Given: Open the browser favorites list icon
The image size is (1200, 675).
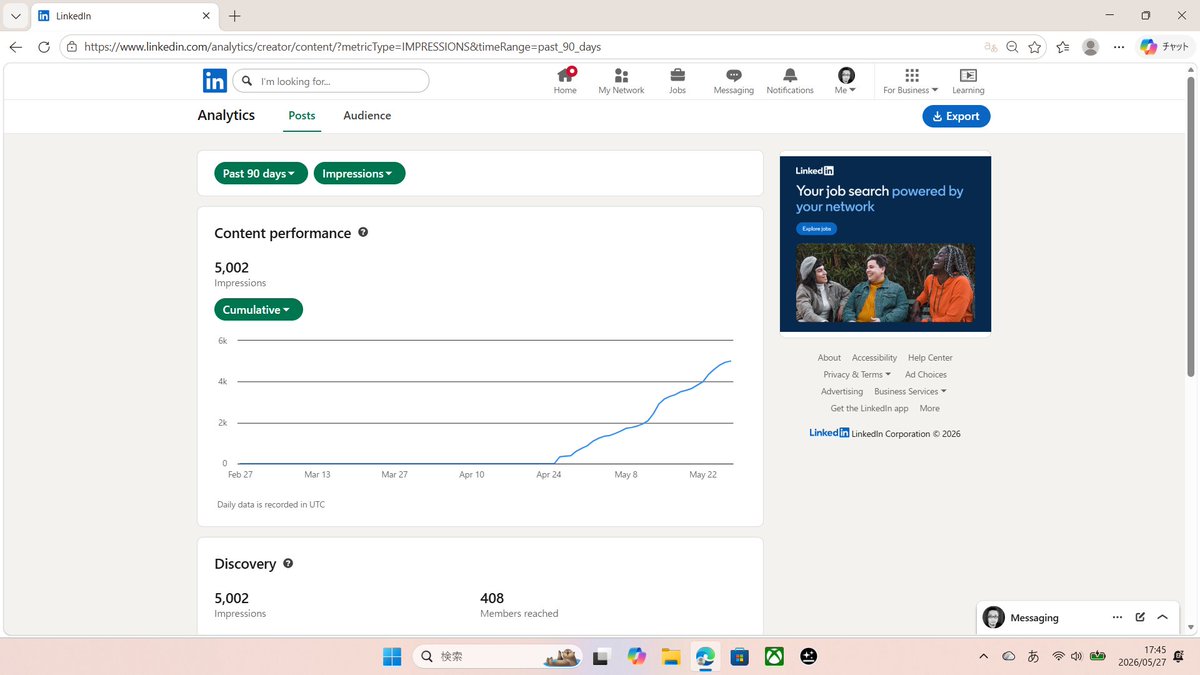Looking at the screenshot, I should pyautogui.click(x=1062, y=47).
